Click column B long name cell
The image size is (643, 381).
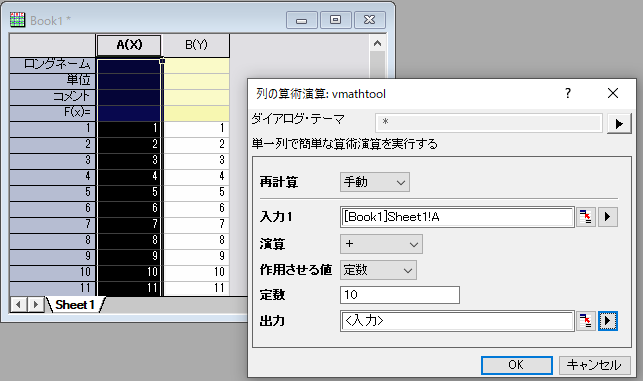point(196,65)
